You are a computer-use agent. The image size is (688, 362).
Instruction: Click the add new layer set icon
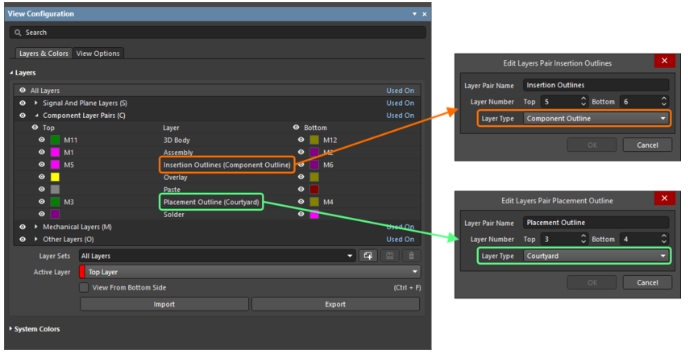(368, 256)
